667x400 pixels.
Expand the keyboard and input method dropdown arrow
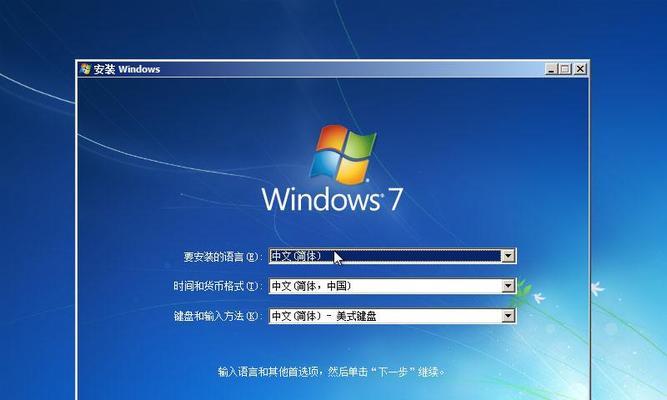click(x=508, y=316)
